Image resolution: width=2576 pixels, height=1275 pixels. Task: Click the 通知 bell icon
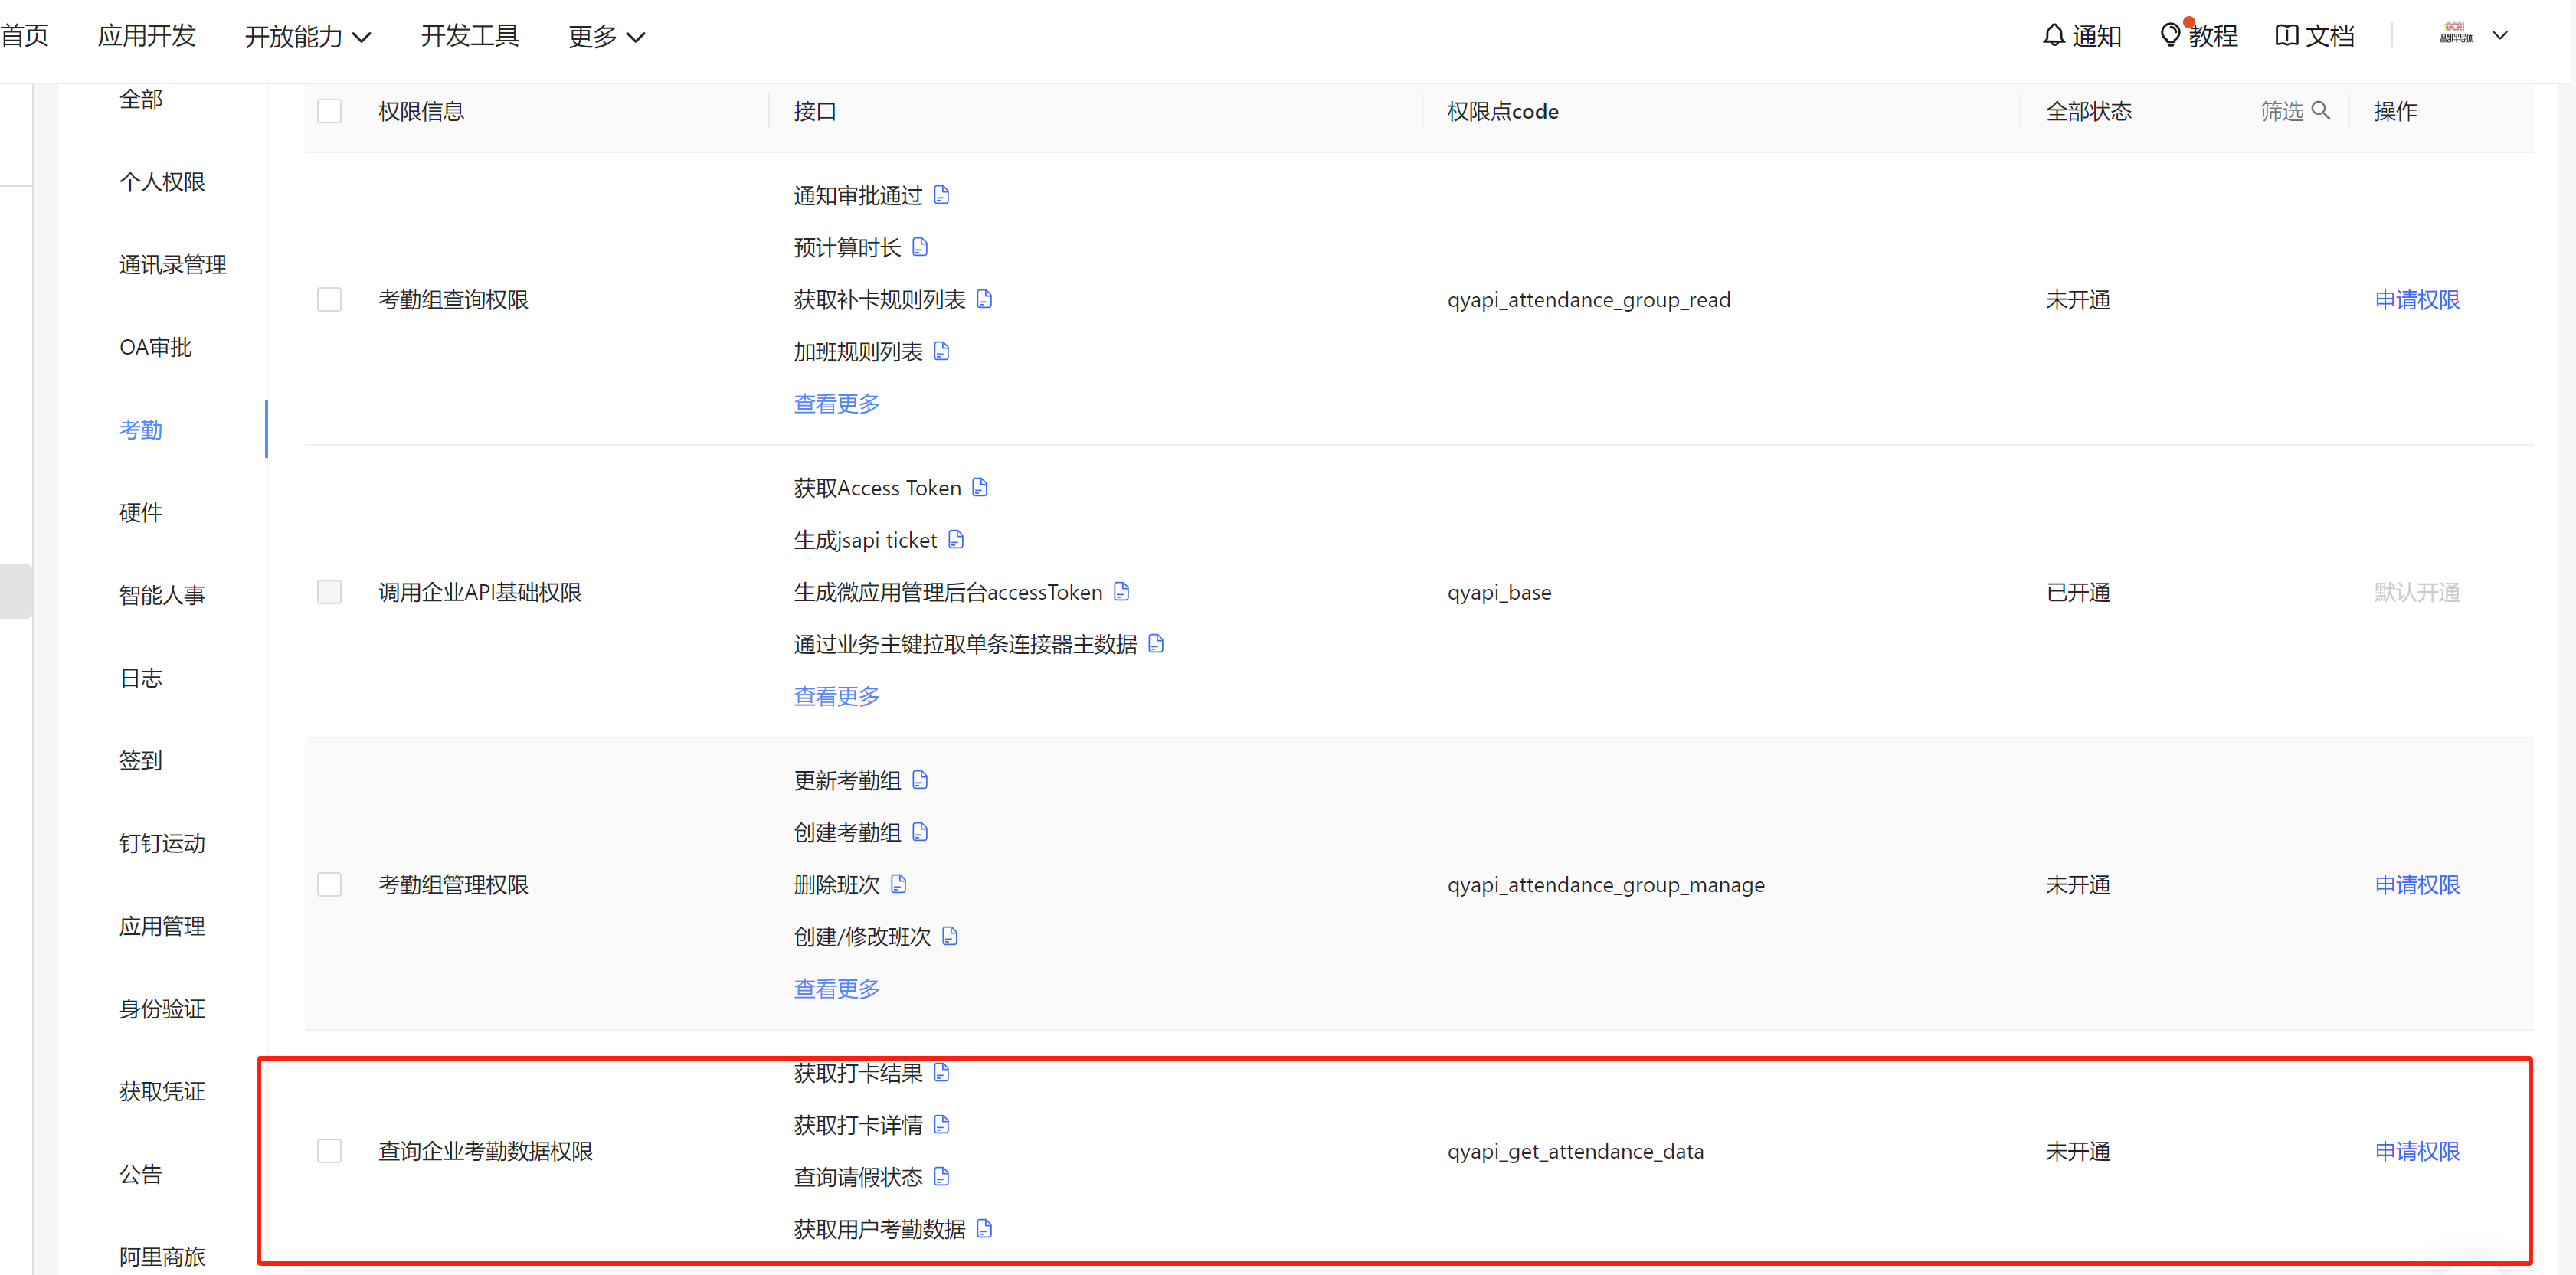pyautogui.click(x=2053, y=36)
